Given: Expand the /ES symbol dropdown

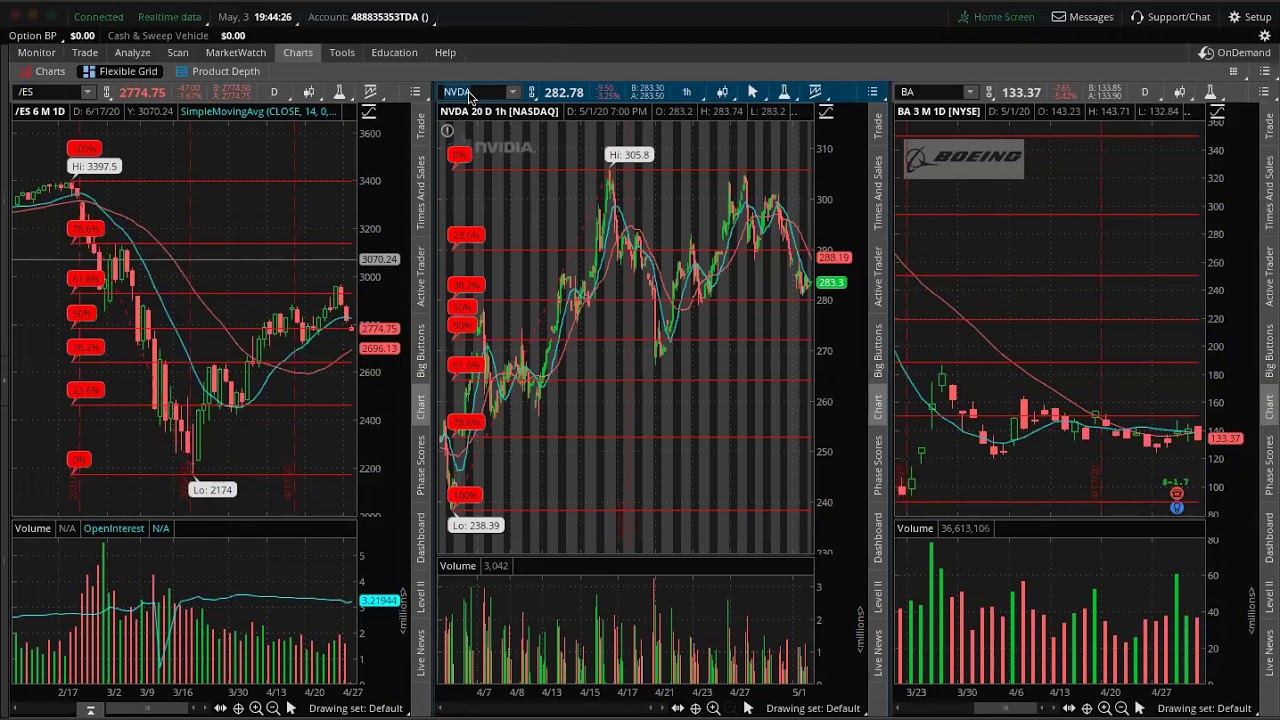Looking at the screenshot, I should (x=88, y=92).
